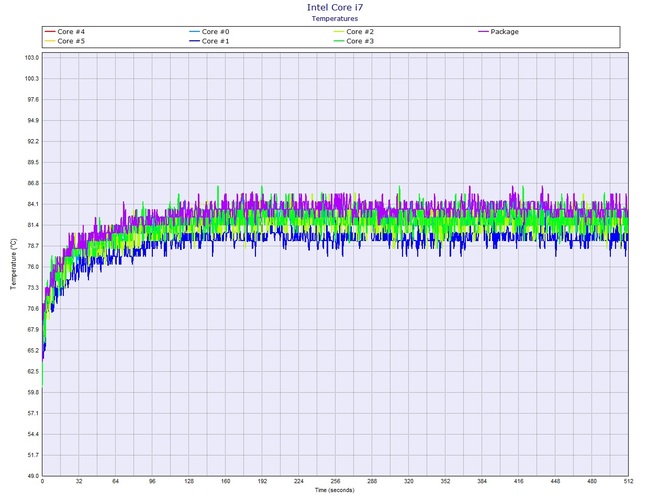Click the Time (seconds) axis label
This screenshot has height=502, width=670.
335,490
